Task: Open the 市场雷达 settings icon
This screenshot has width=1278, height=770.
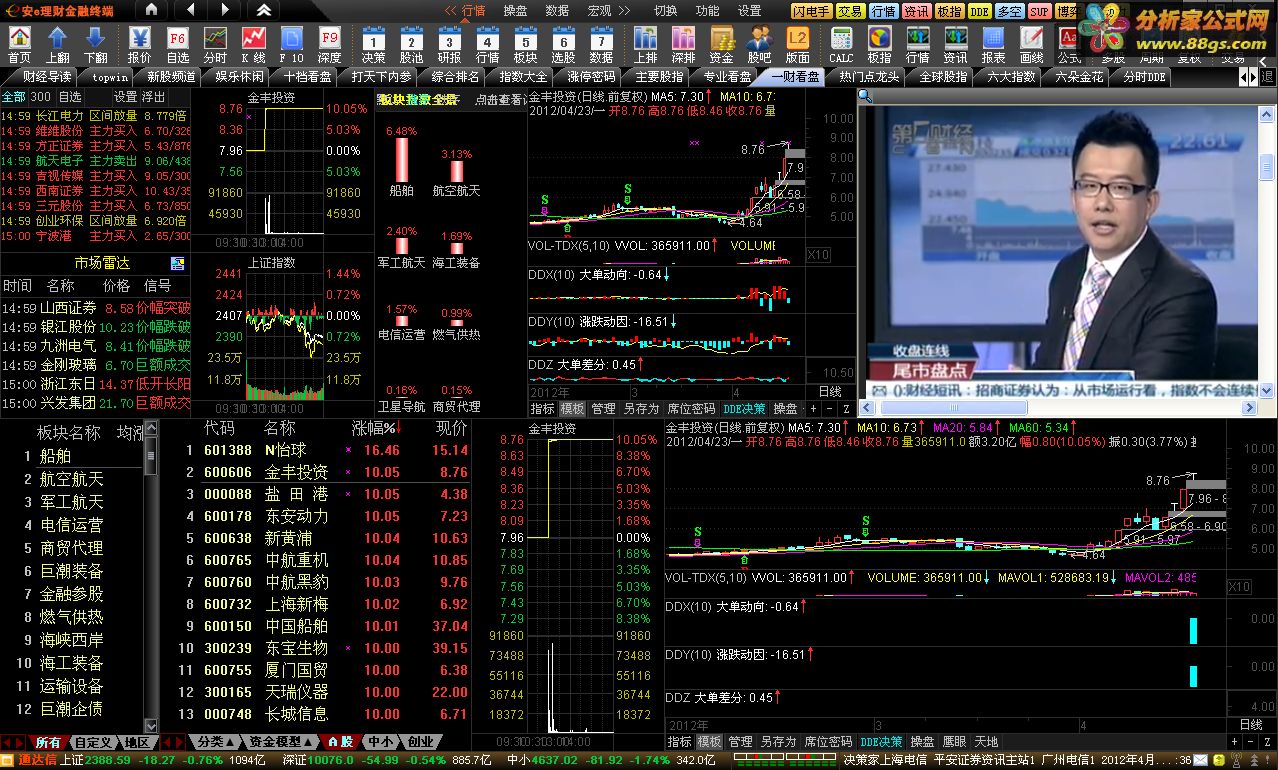Action: tap(178, 263)
